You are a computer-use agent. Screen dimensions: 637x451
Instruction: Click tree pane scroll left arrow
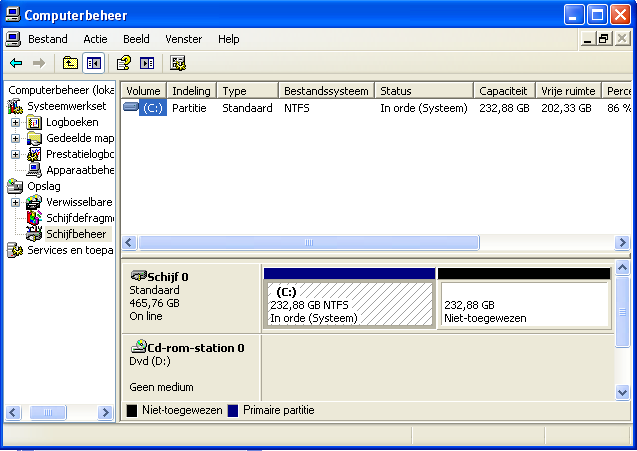point(13,412)
